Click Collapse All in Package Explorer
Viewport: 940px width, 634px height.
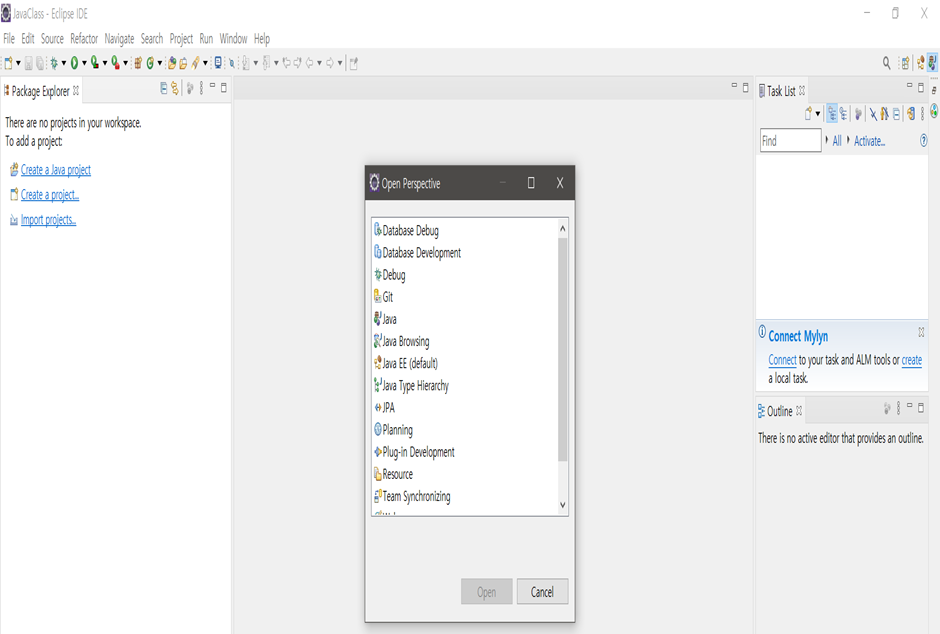[164, 88]
